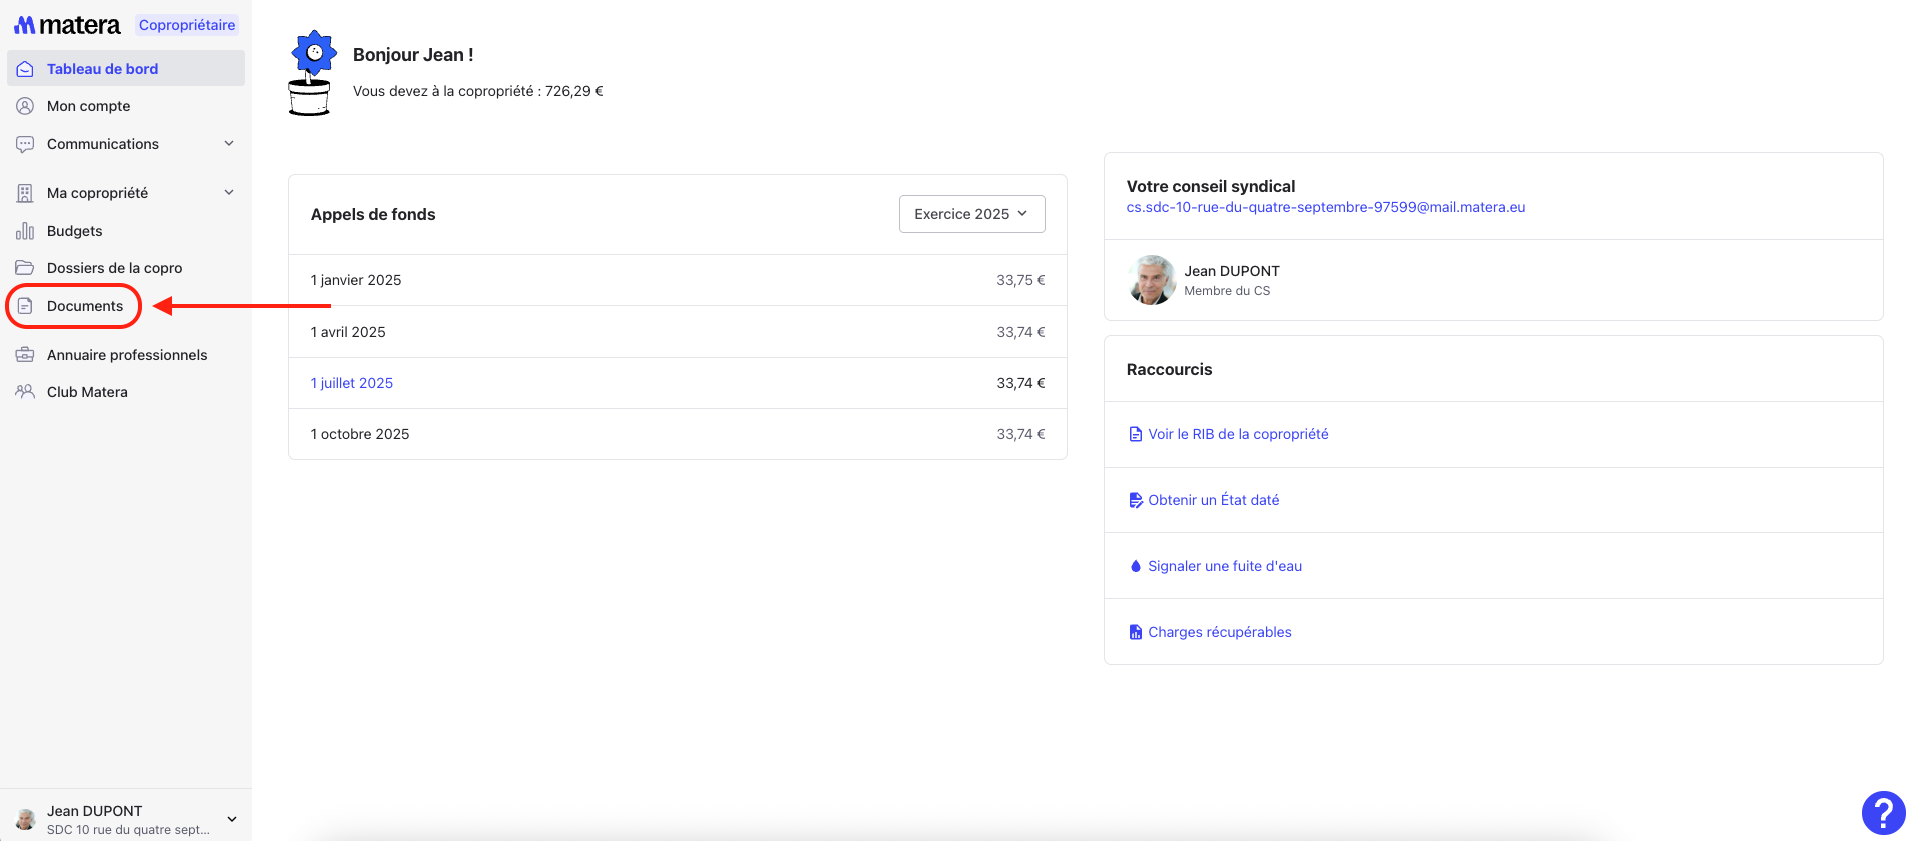This screenshot has width=1918, height=841.
Task: Click the Budgets bar chart icon
Action: pyautogui.click(x=25, y=231)
